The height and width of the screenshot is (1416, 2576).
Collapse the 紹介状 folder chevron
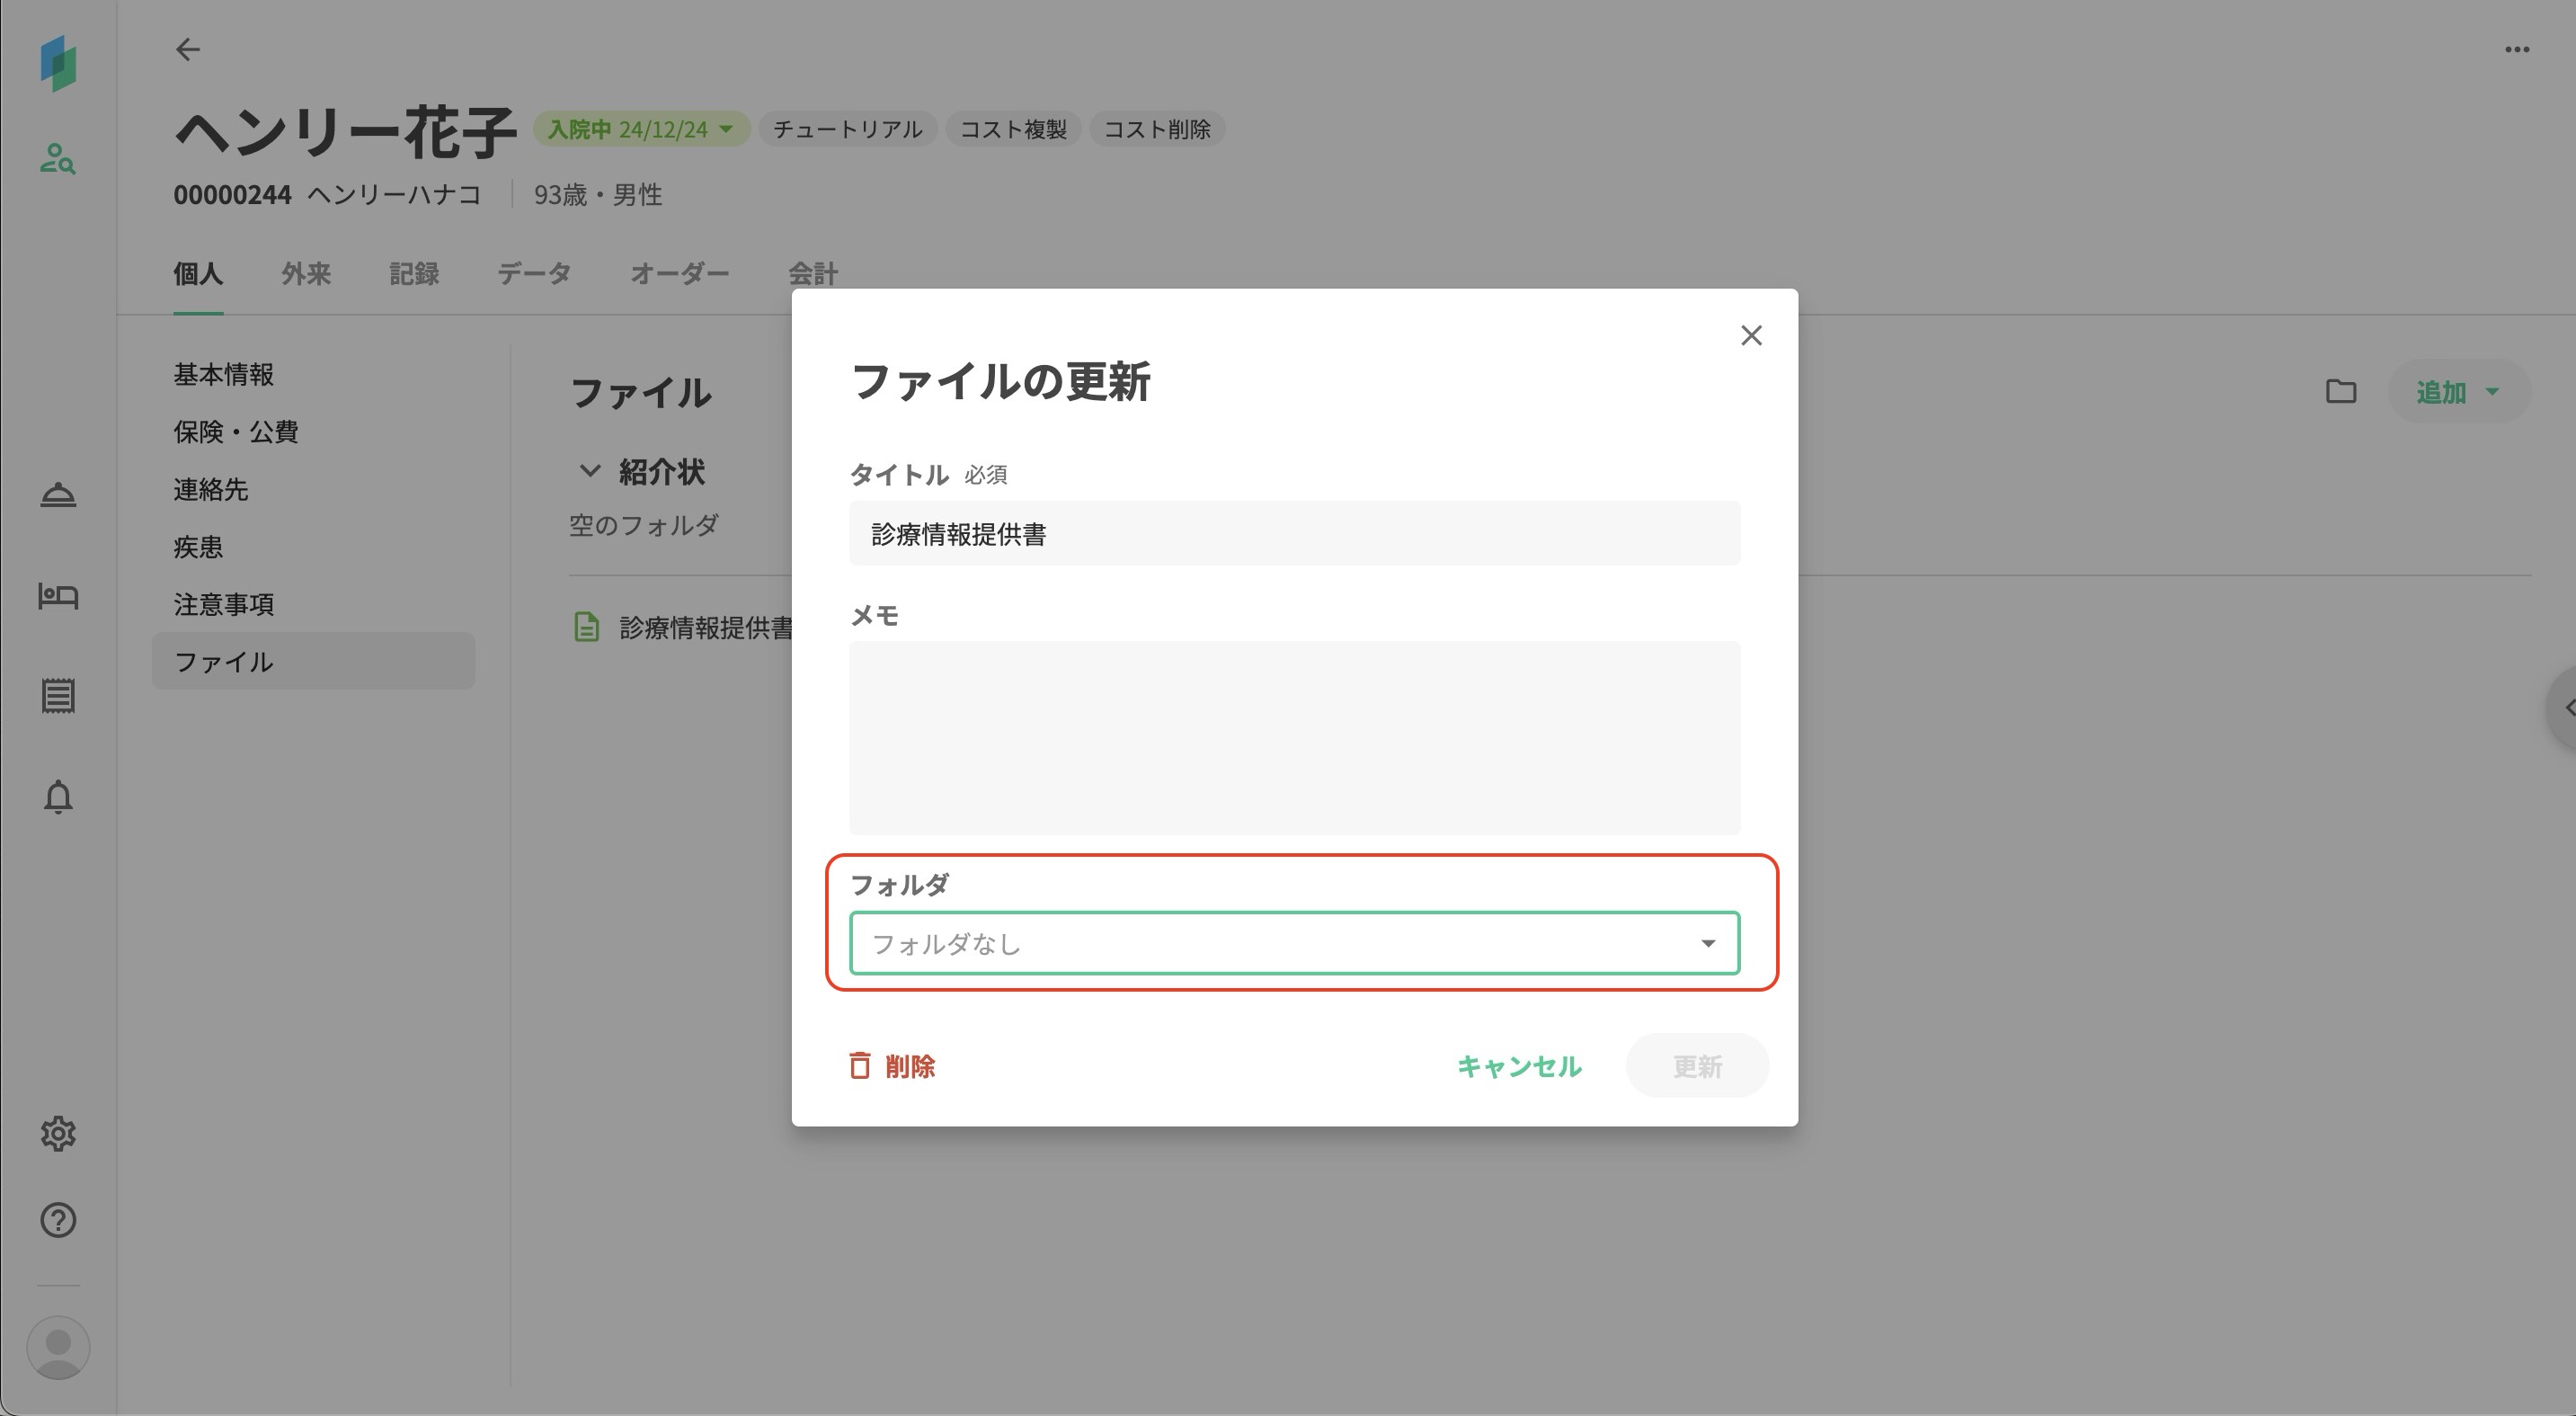(x=590, y=471)
